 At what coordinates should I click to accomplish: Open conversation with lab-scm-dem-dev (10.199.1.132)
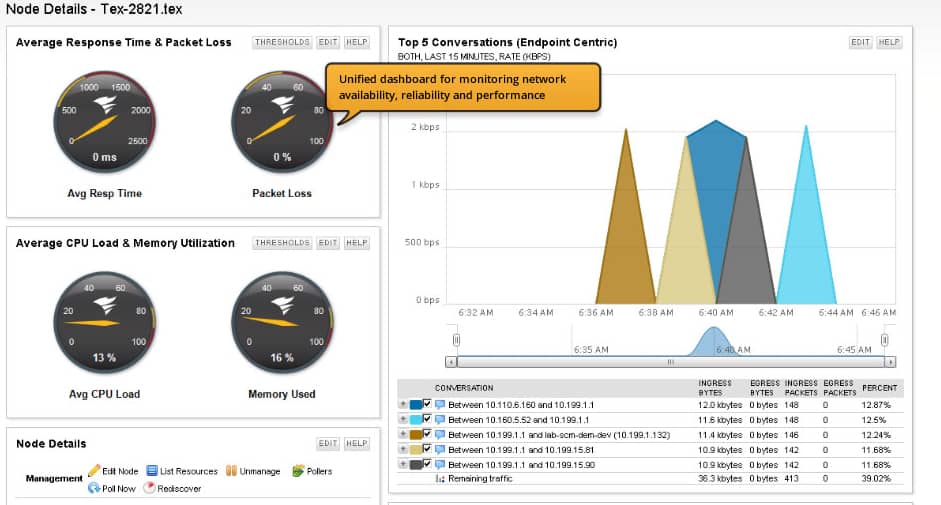click(559, 435)
